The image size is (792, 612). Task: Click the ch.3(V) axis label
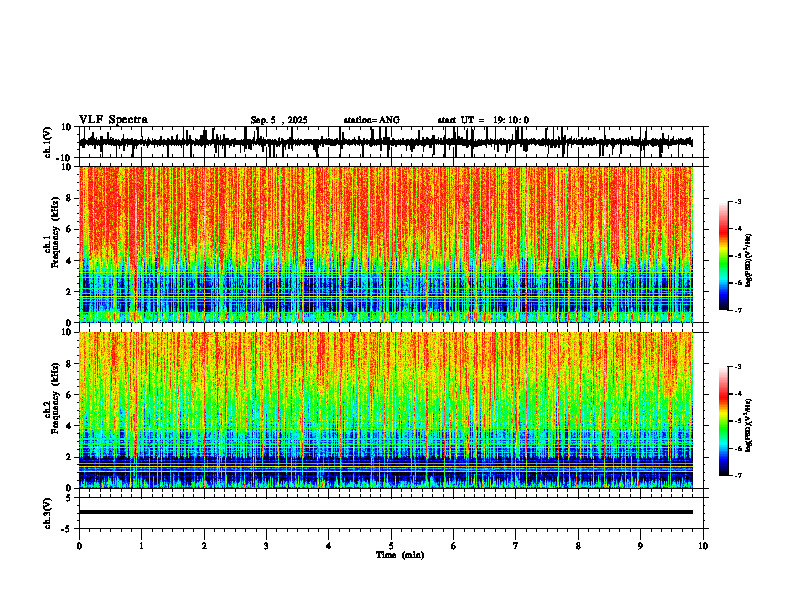(48, 513)
